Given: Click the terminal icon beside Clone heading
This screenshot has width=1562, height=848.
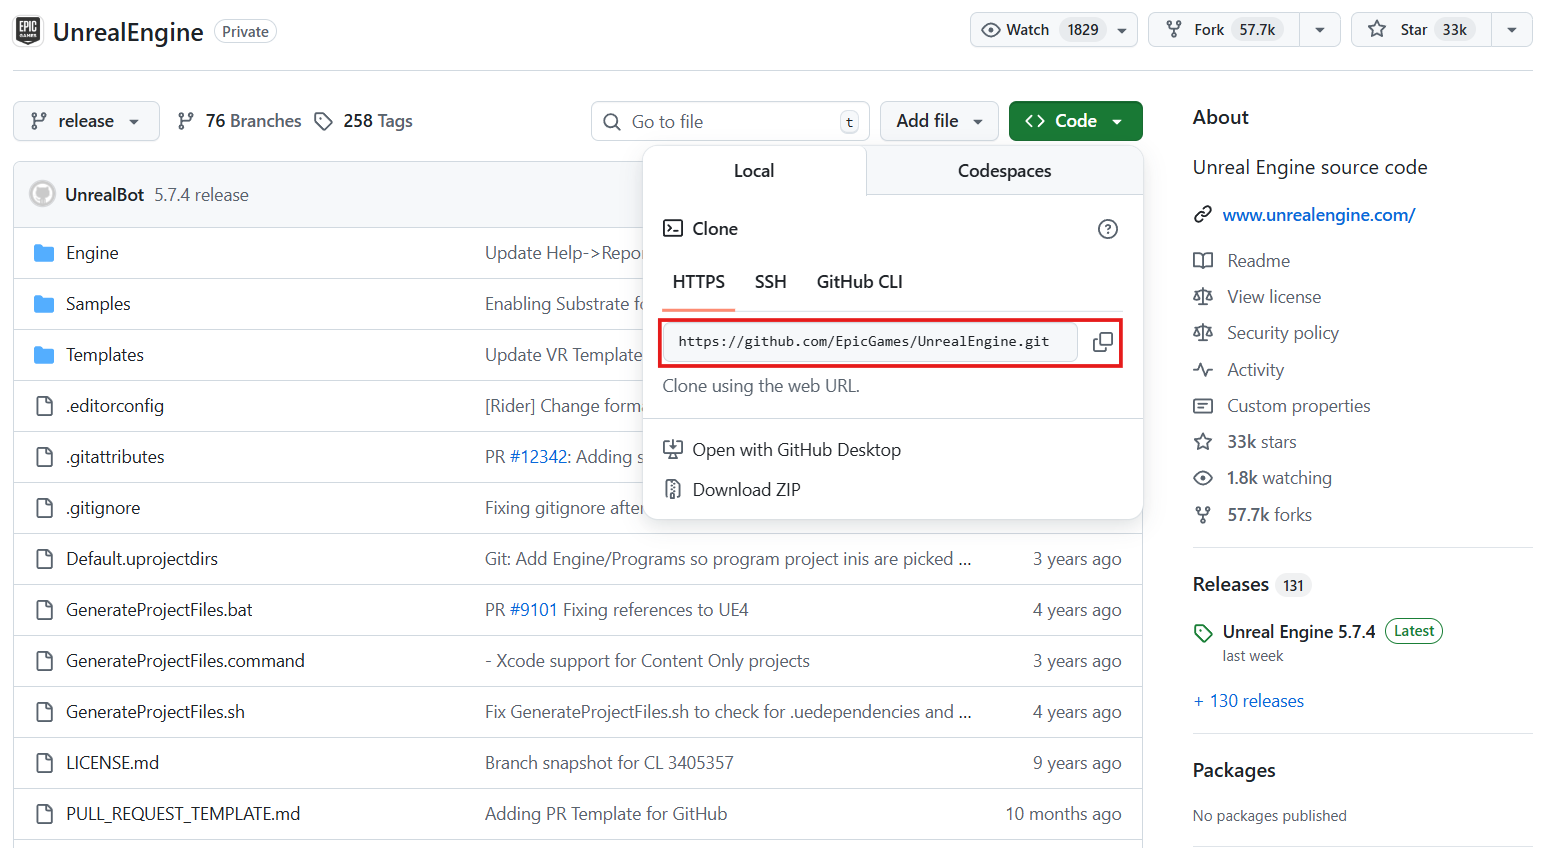Looking at the screenshot, I should click(x=673, y=228).
